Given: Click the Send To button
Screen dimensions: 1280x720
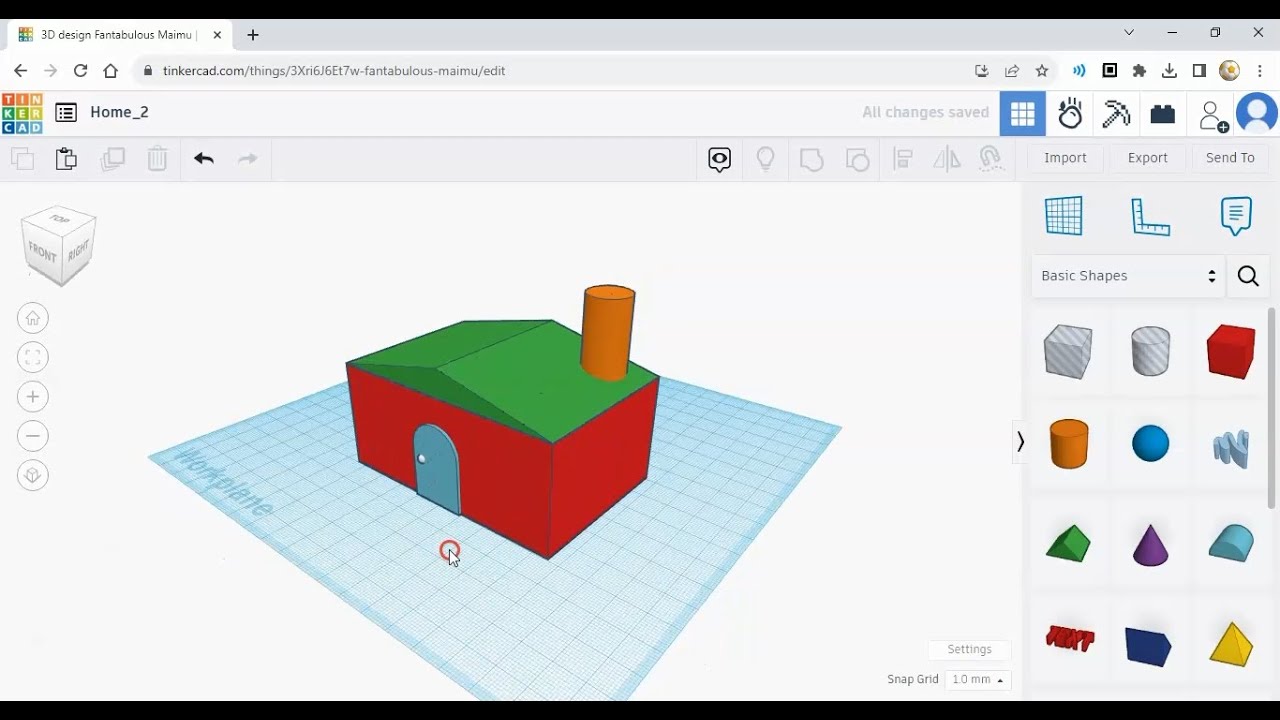Looking at the screenshot, I should (1230, 158).
